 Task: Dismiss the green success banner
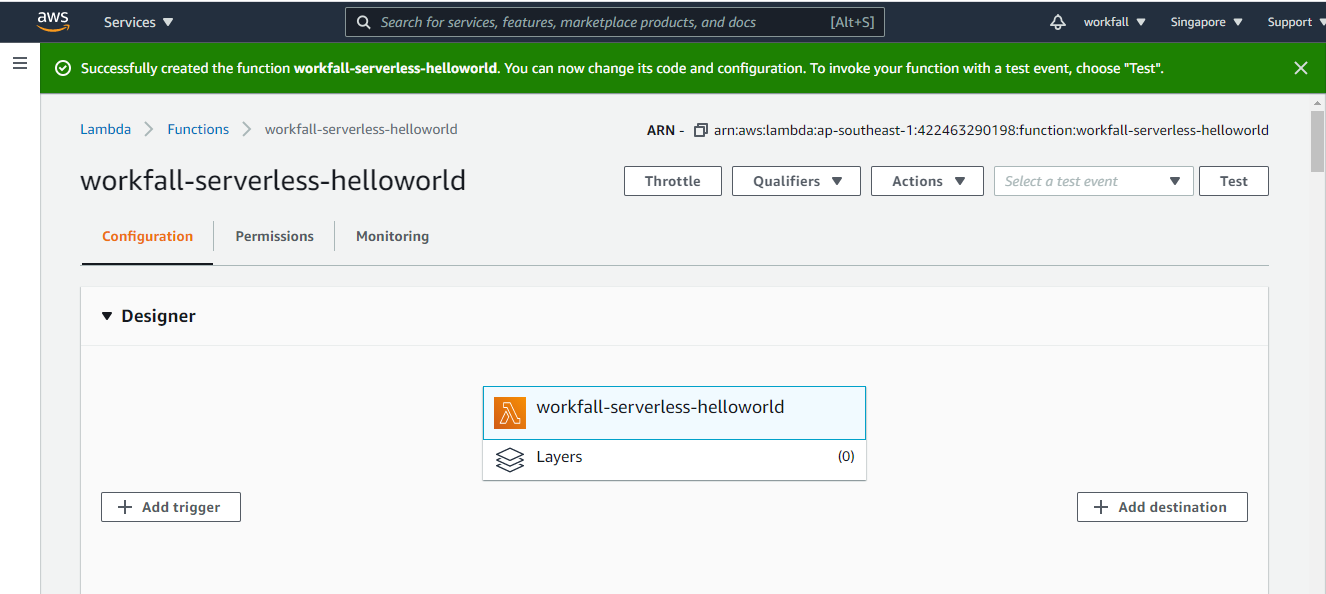click(x=1300, y=68)
